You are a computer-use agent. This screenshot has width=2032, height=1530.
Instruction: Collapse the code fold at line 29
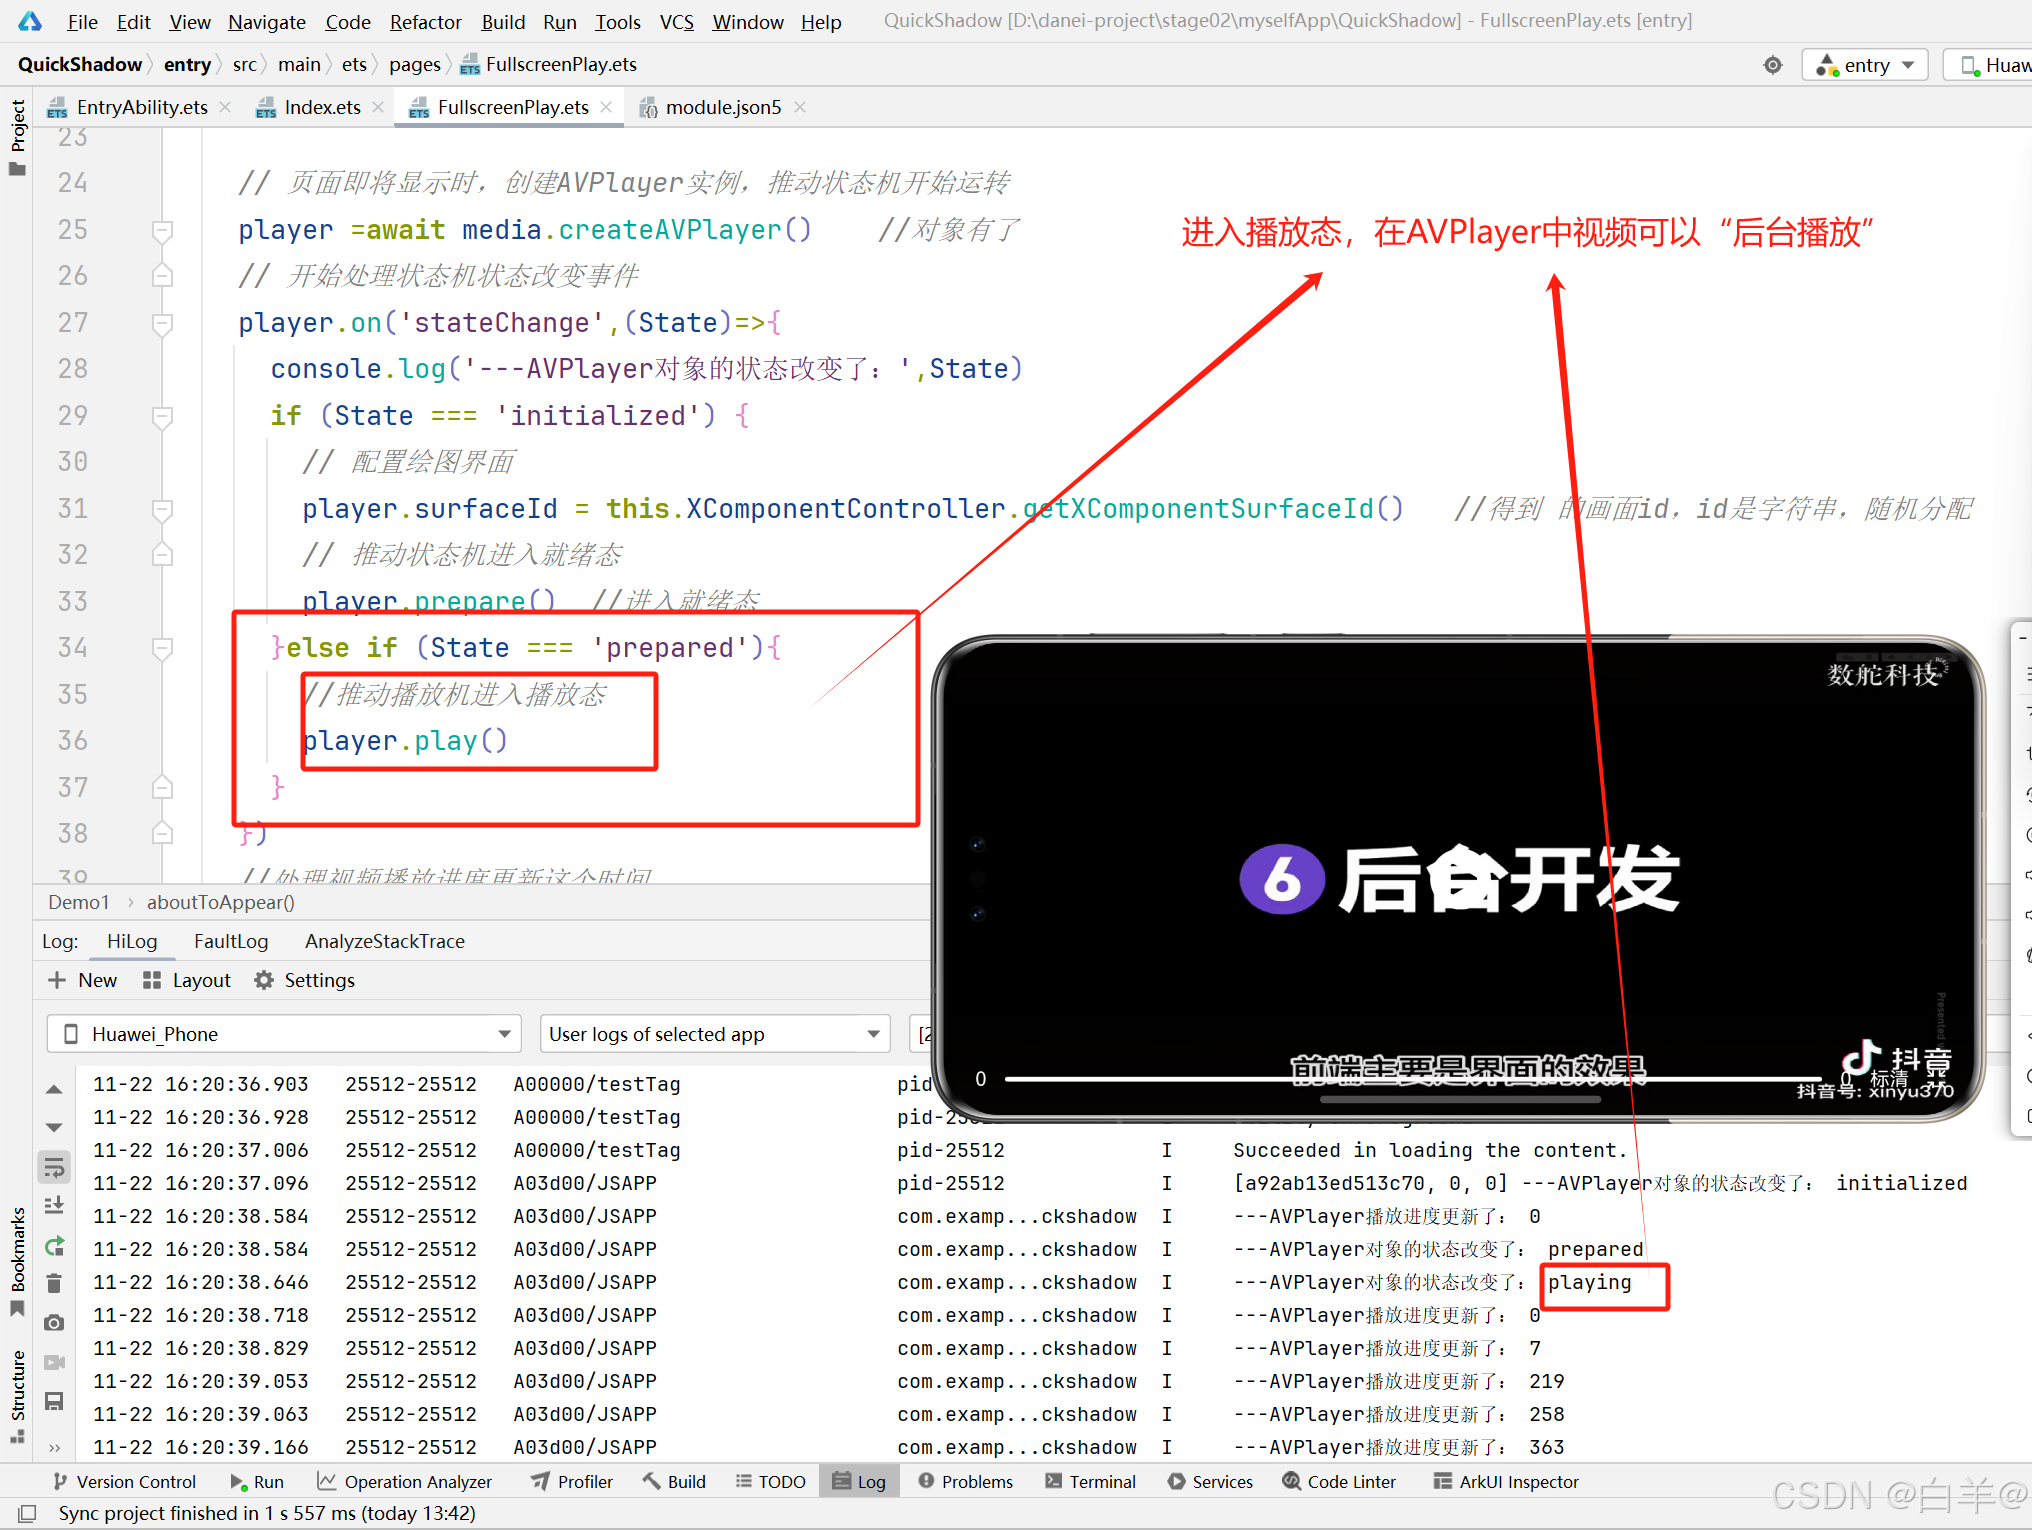(x=162, y=416)
